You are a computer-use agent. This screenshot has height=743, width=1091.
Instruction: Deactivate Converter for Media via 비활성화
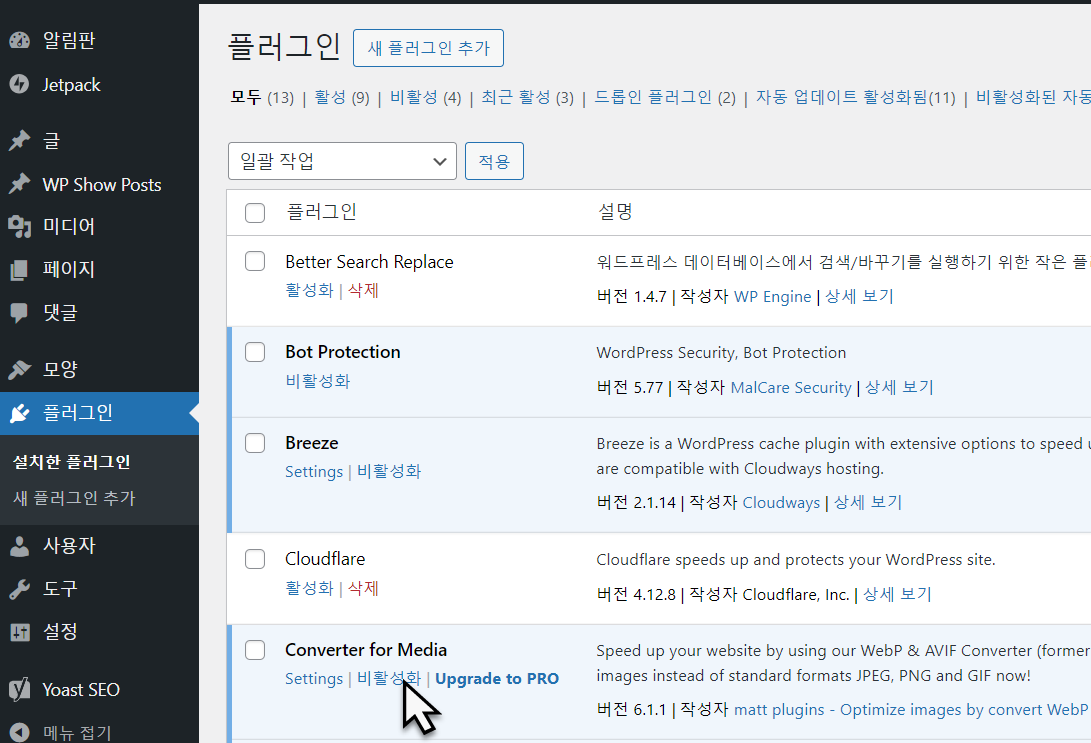tap(389, 678)
